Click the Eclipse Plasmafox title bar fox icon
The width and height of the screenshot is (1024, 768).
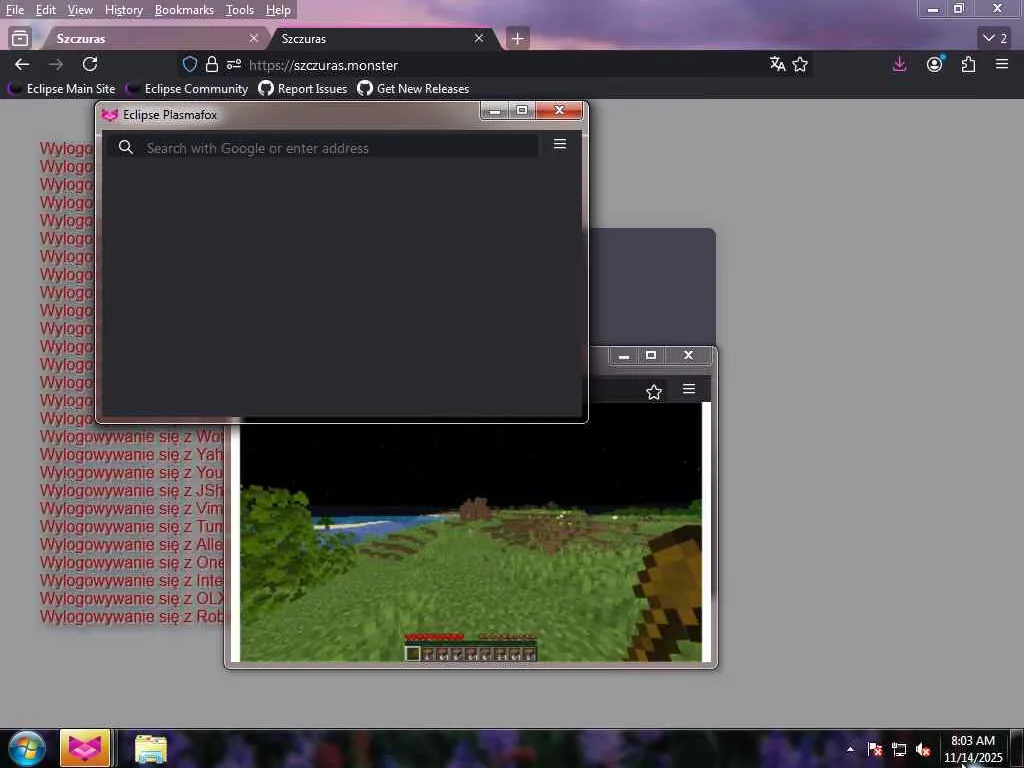pos(110,115)
